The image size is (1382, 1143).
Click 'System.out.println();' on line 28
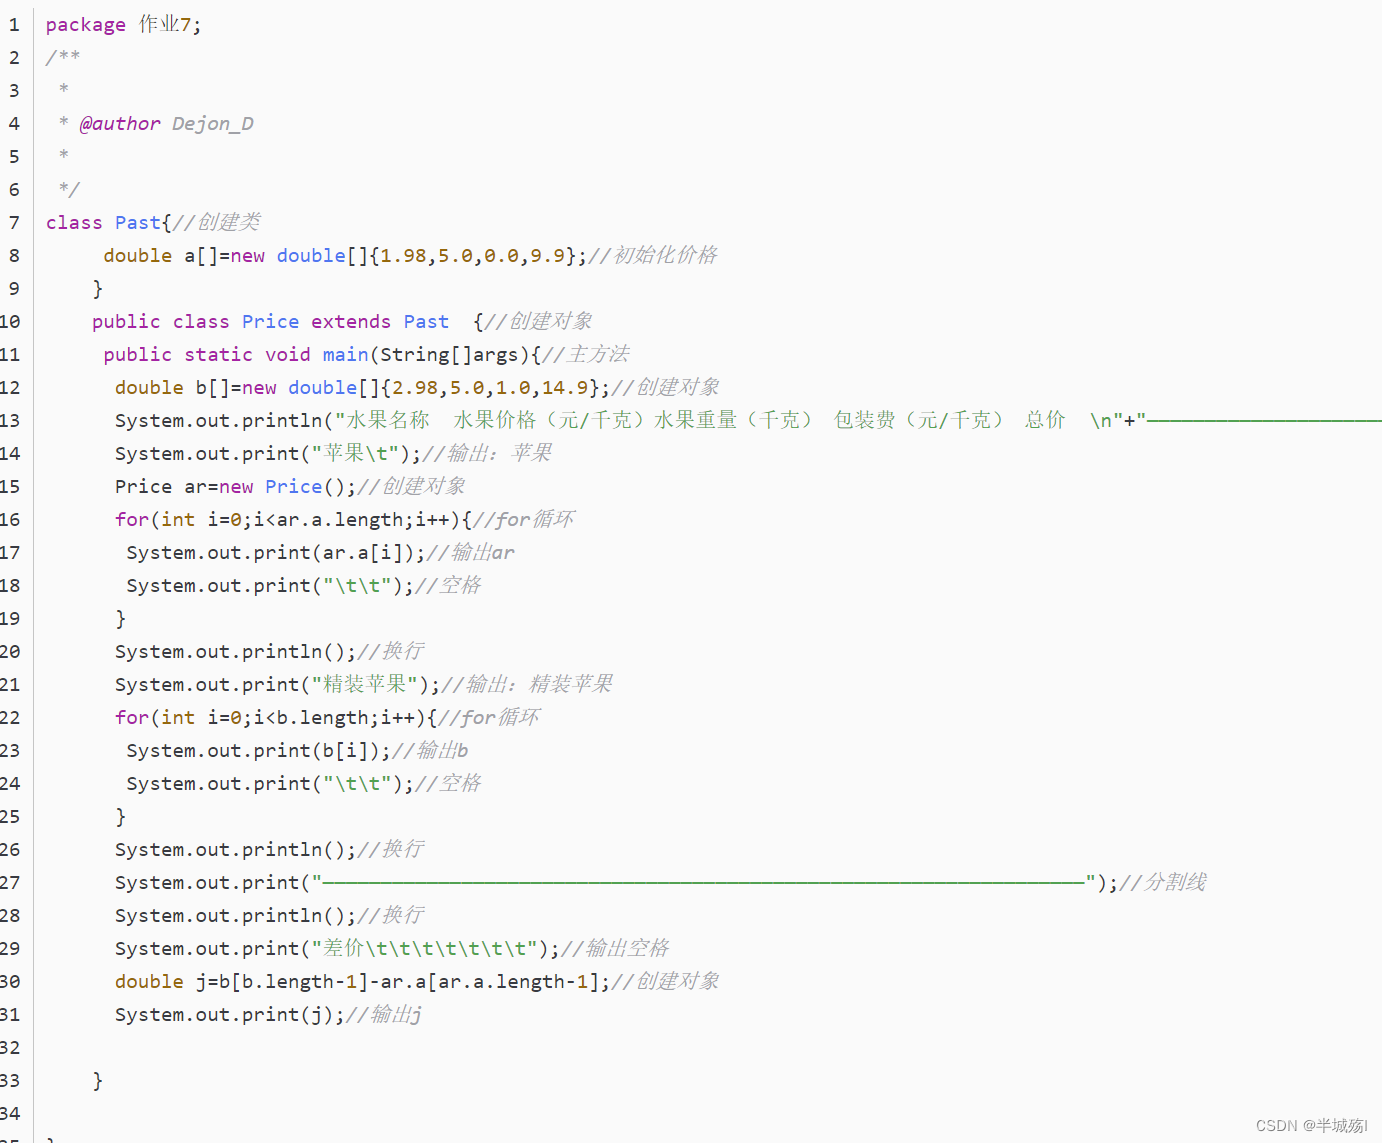[235, 915]
